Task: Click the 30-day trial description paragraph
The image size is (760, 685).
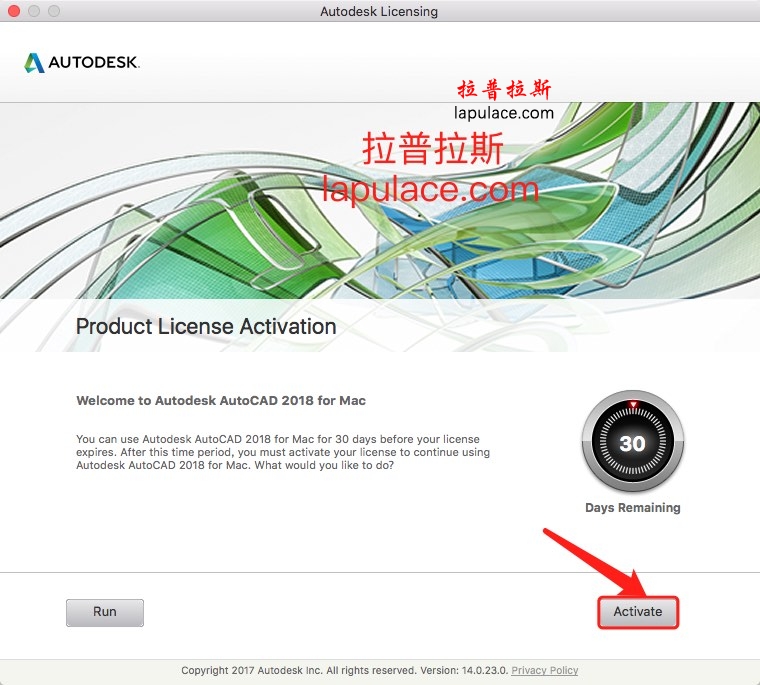Action: coord(283,452)
